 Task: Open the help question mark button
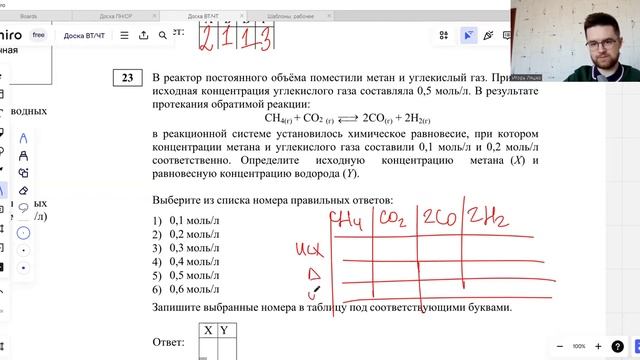pyautogui.click(x=617, y=346)
